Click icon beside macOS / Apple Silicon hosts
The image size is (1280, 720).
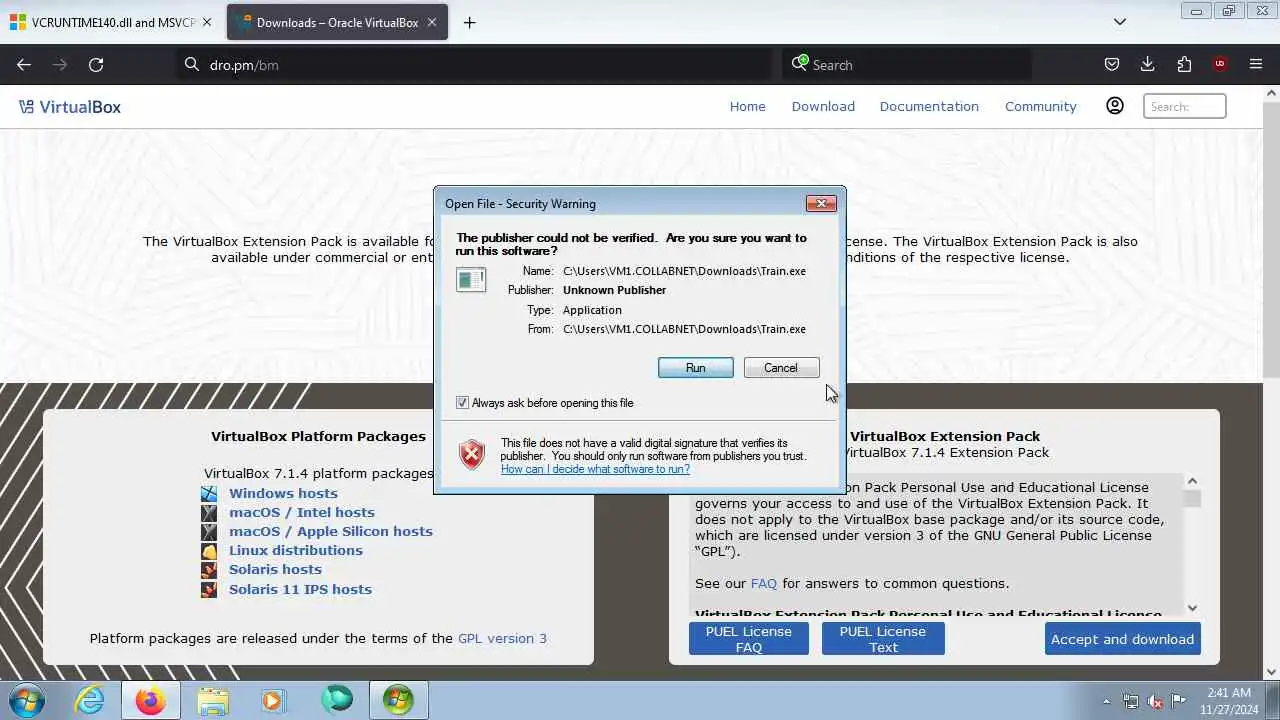[x=209, y=531]
